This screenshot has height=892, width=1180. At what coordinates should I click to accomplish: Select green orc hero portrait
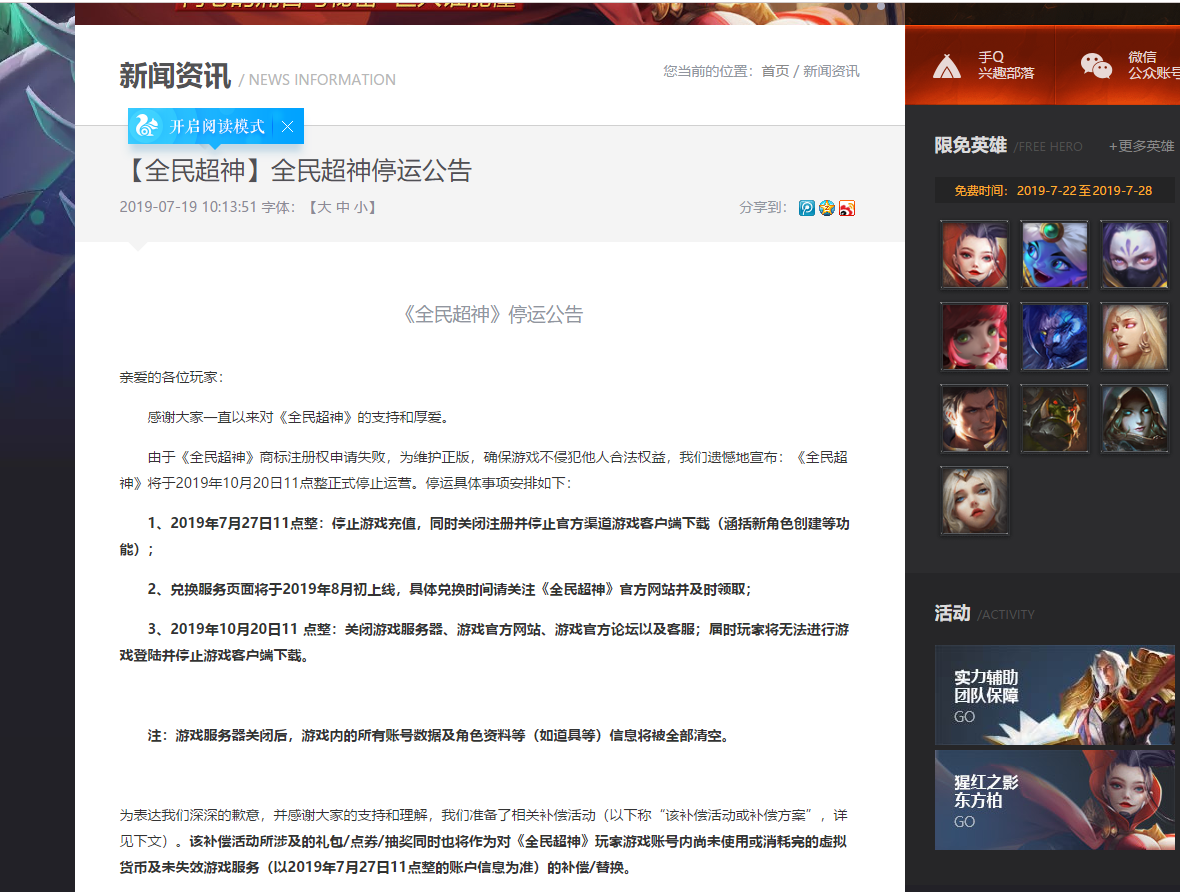tap(1054, 419)
